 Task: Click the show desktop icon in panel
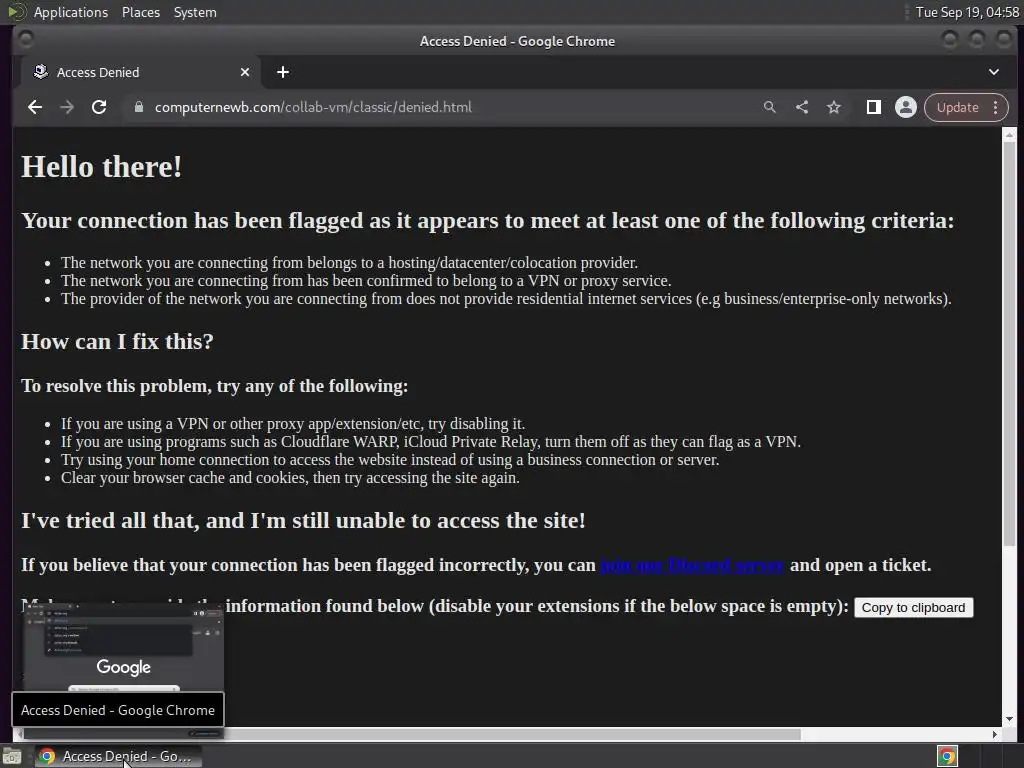[12, 757]
